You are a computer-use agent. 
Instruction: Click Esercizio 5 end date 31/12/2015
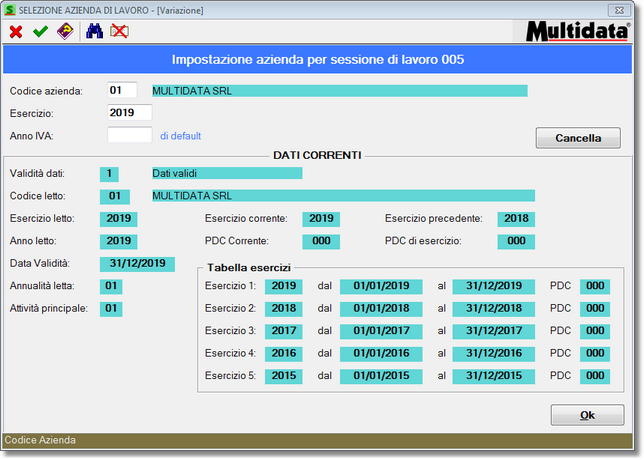pyautogui.click(x=494, y=376)
